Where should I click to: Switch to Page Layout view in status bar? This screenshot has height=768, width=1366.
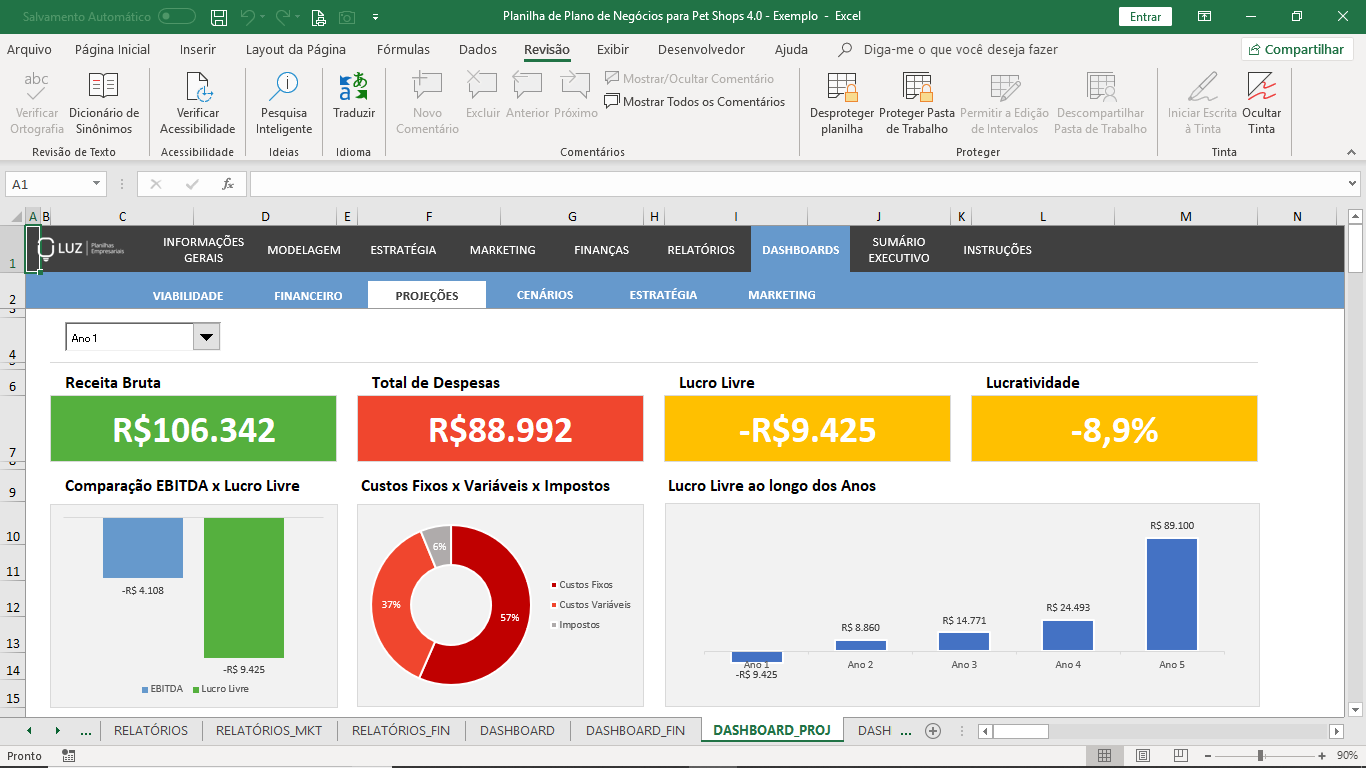pos(1142,756)
